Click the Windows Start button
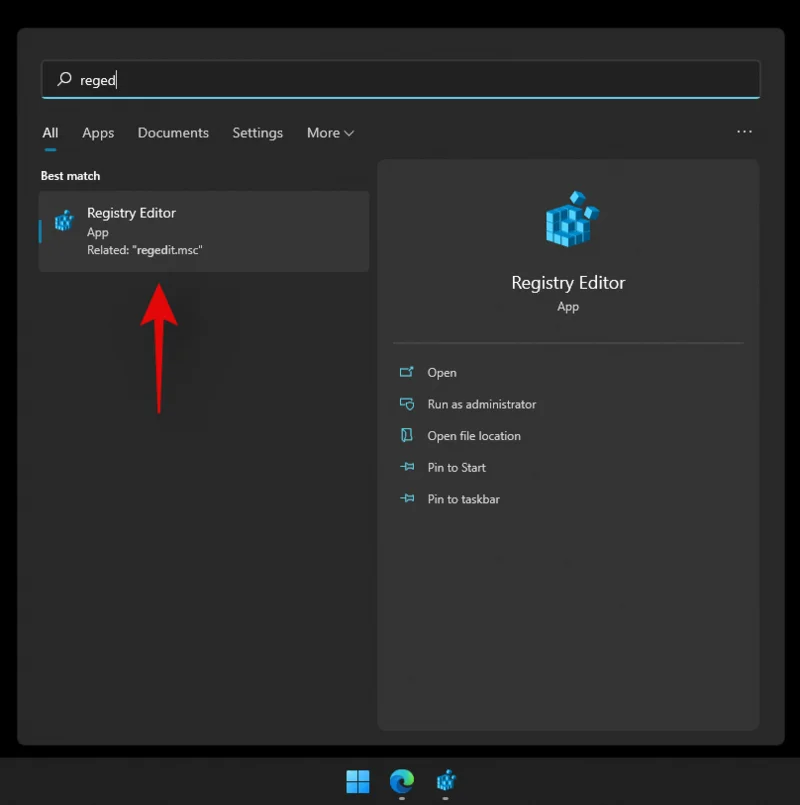This screenshot has height=805, width=800. click(x=358, y=781)
